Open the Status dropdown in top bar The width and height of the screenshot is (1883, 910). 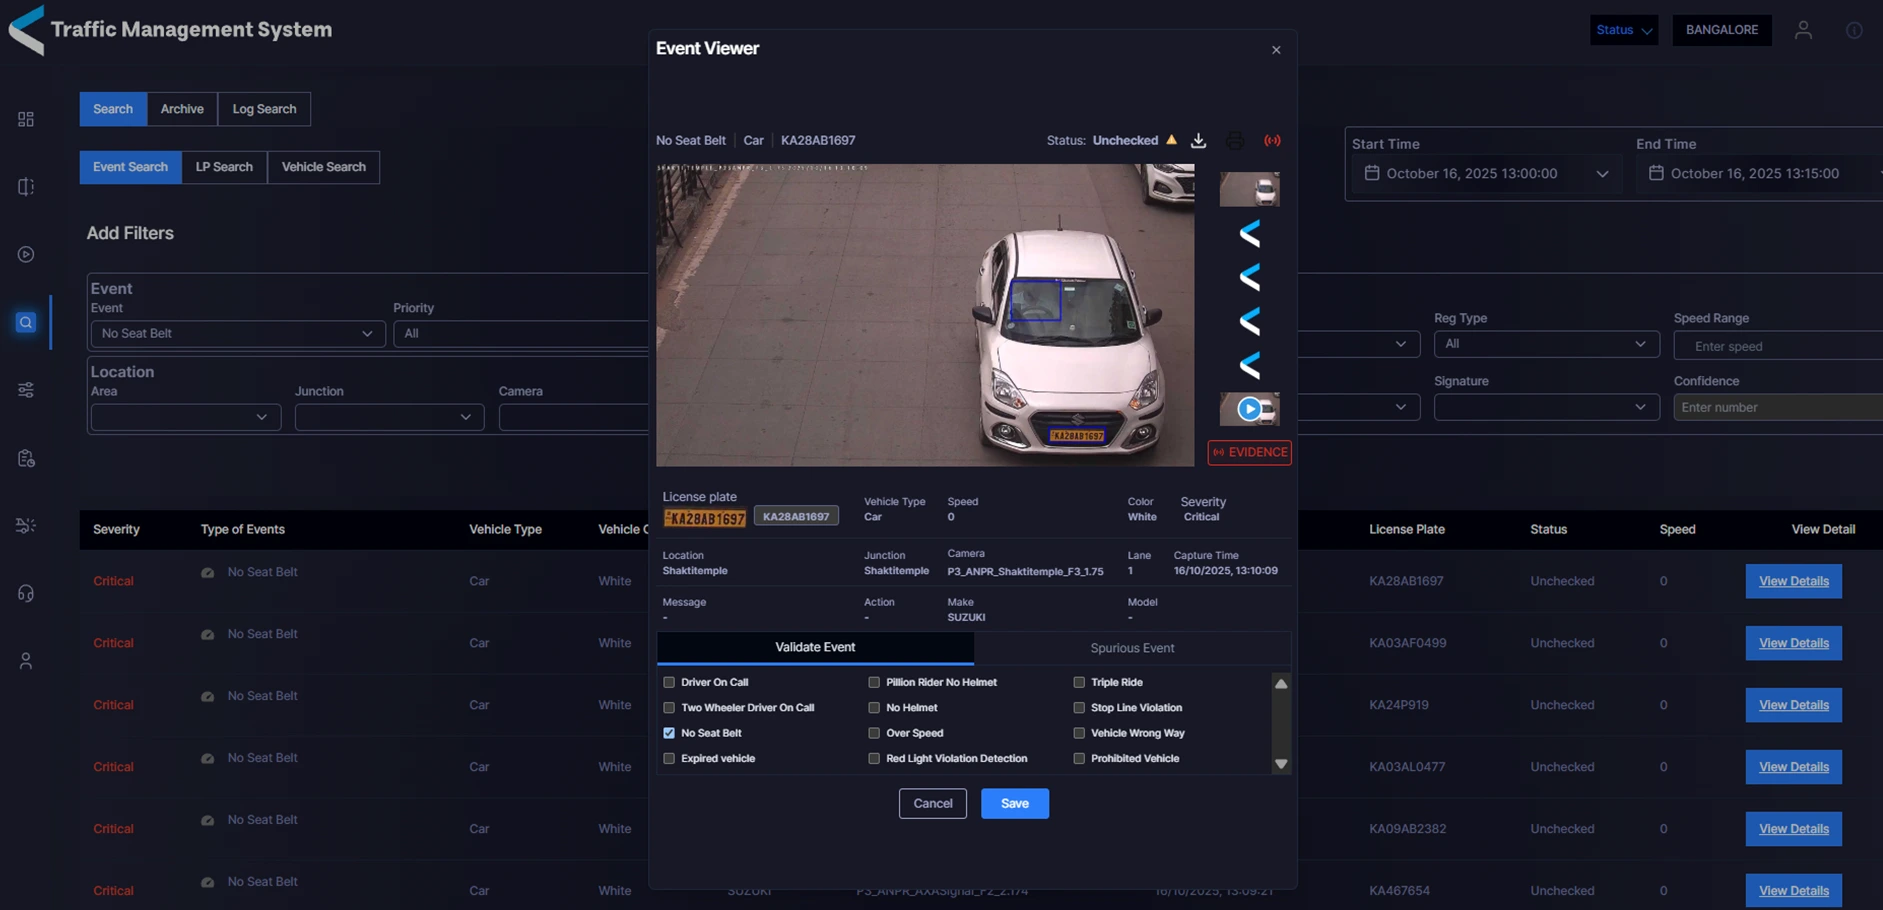coord(1623,30)
